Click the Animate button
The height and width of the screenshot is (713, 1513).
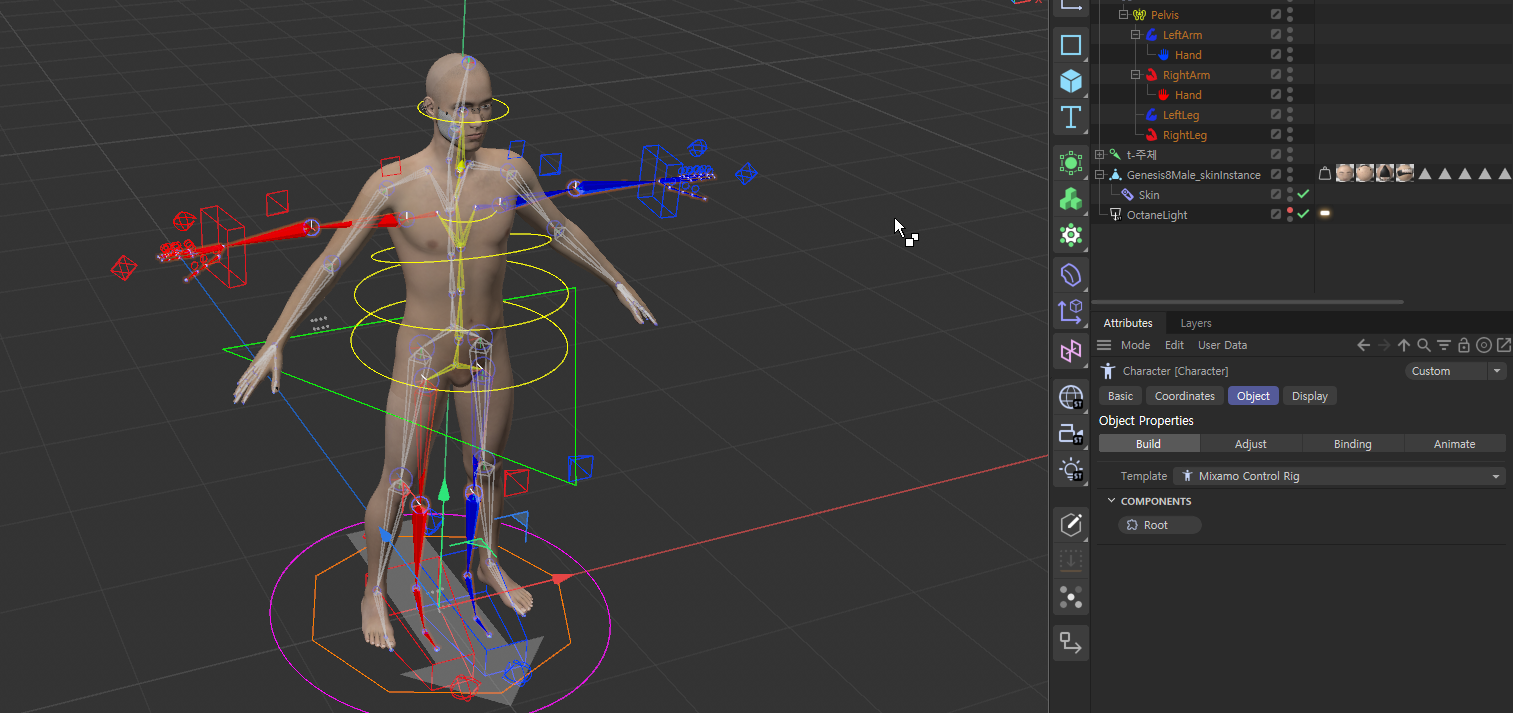click(1455, 444)
